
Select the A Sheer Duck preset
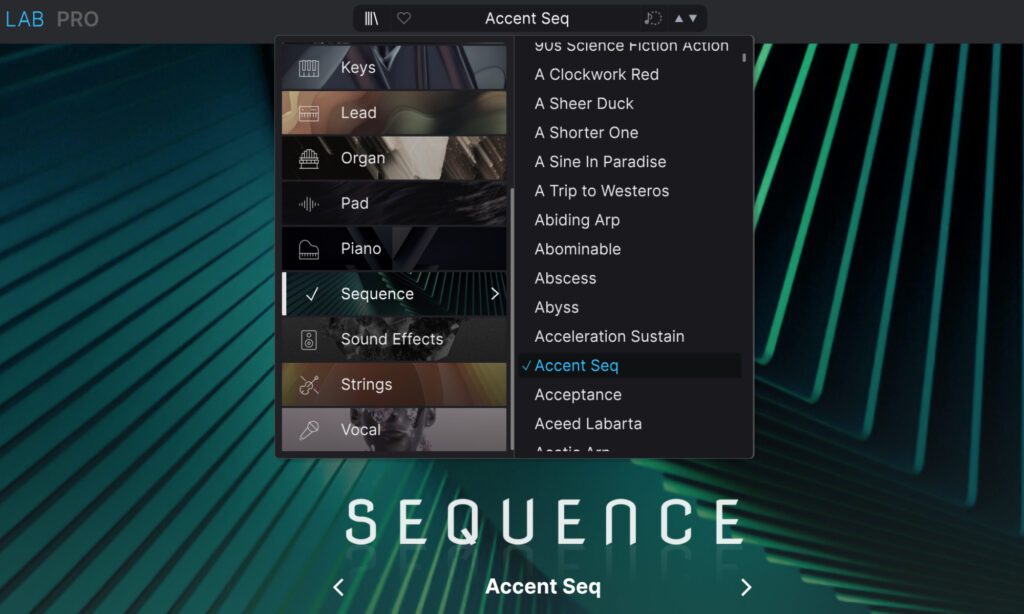[584, 104]
